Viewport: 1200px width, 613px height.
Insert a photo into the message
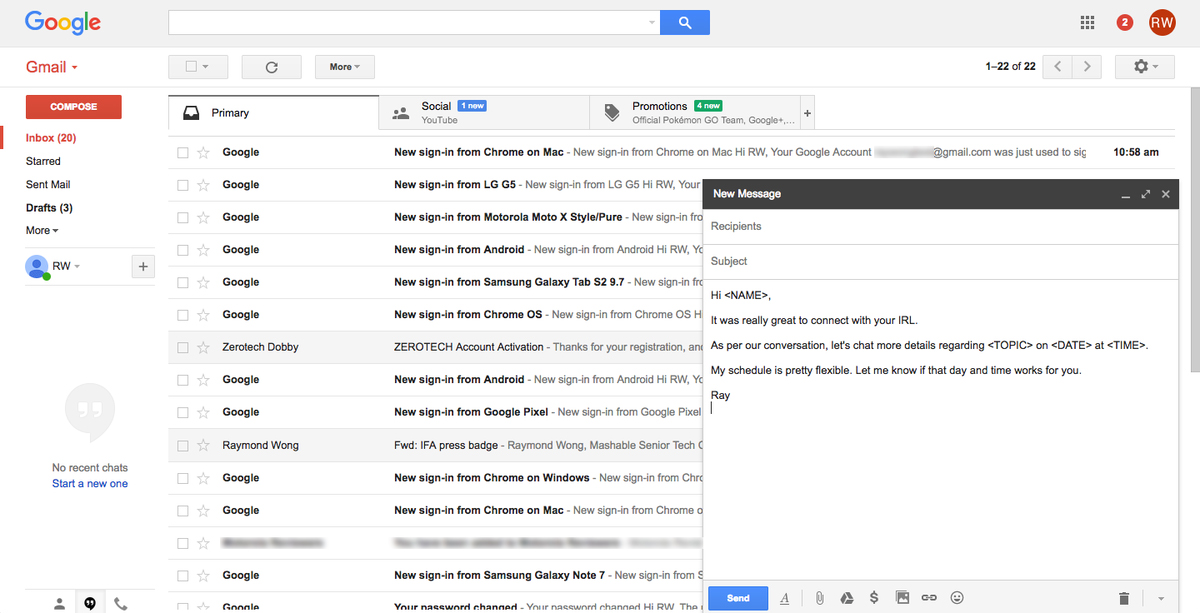pyautogui.click(x=901, y=598)
